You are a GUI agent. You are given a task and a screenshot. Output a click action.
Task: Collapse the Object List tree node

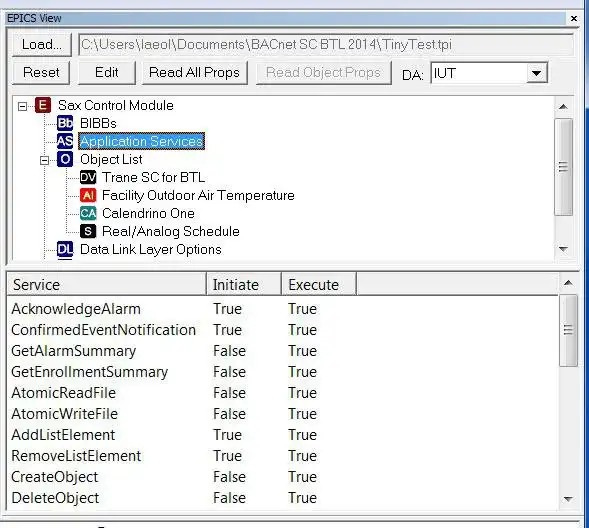click(x=44, y=161)
